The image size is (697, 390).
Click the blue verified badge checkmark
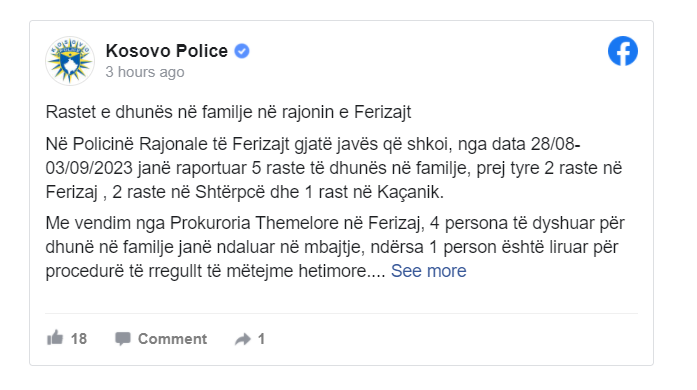[242, 51]
